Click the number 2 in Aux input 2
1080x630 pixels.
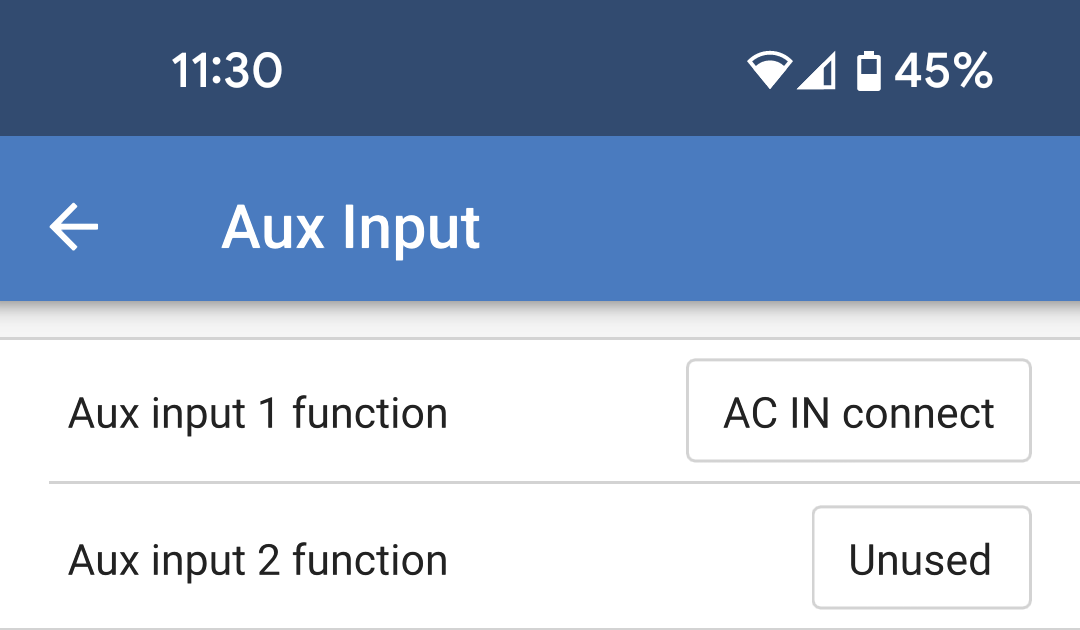pos(268,560)
